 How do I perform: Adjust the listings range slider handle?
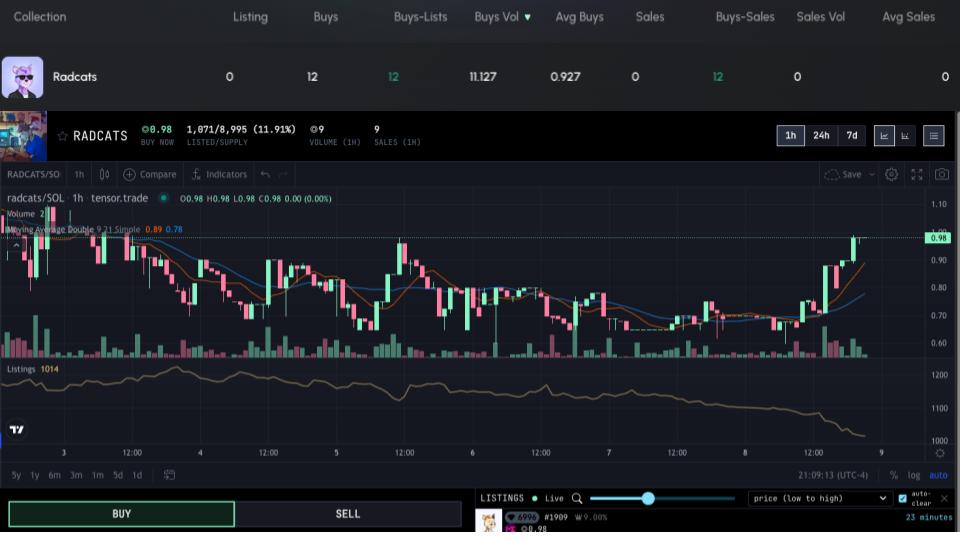tap(648, 498)
